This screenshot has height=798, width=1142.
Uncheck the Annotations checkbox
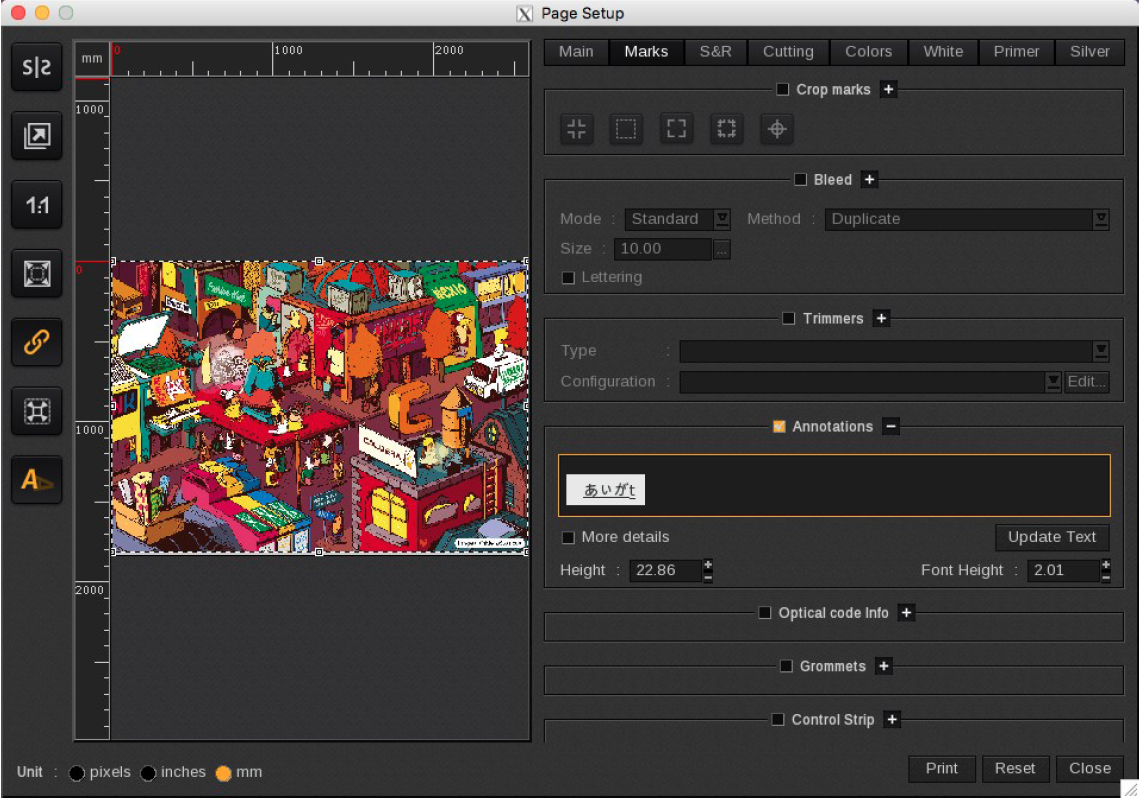click(x=779, y=427)
